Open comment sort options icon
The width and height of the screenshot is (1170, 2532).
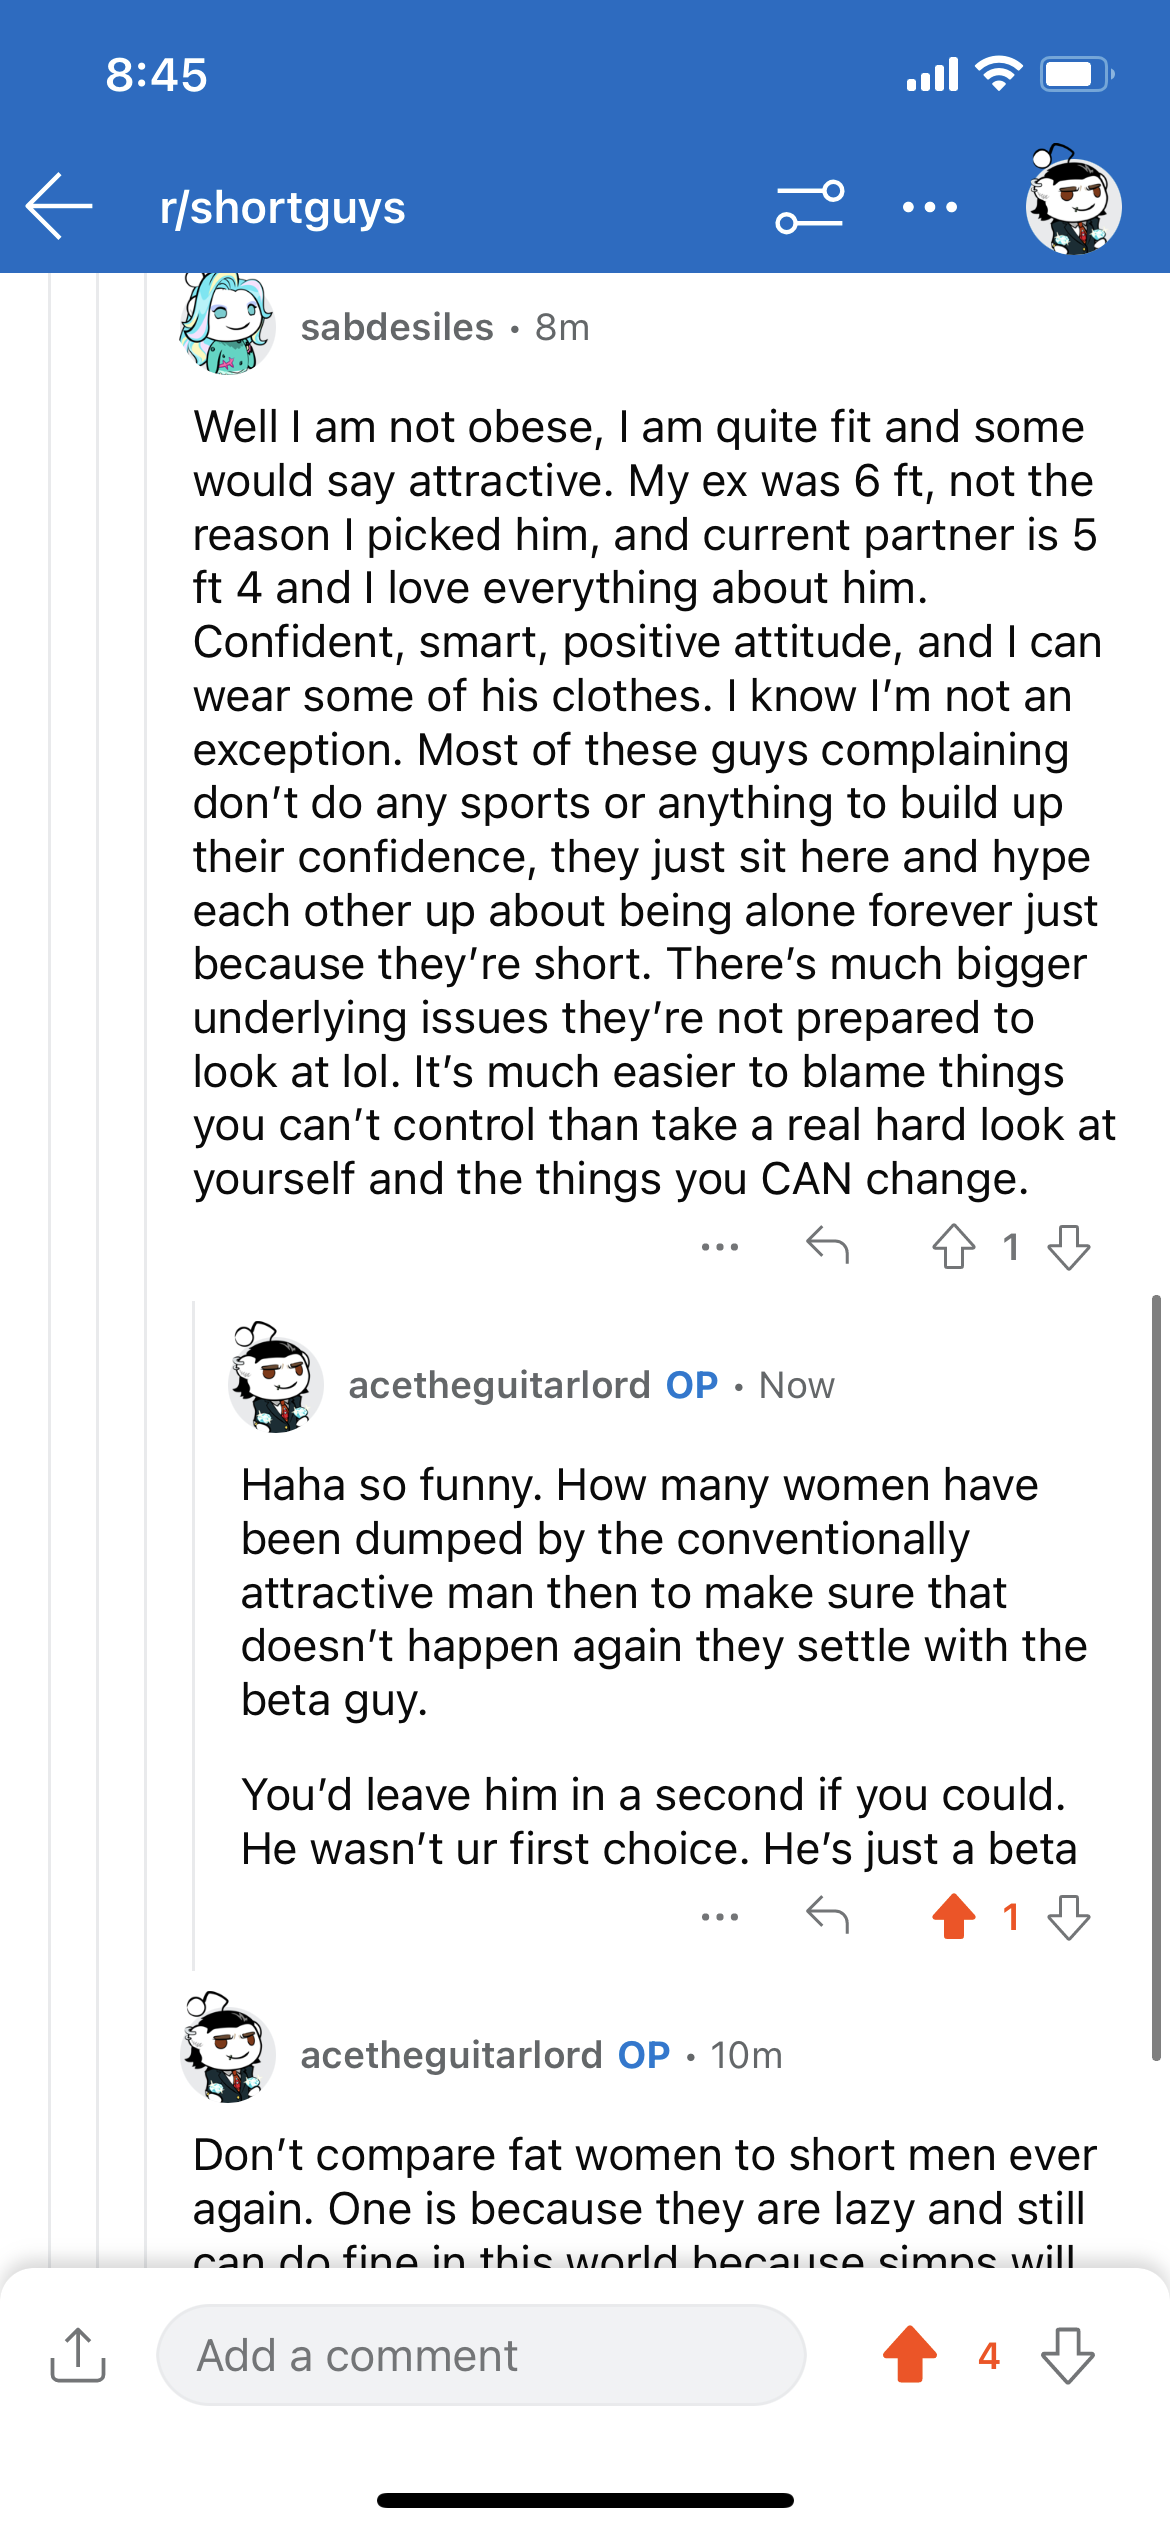click(x=810, y=207)
